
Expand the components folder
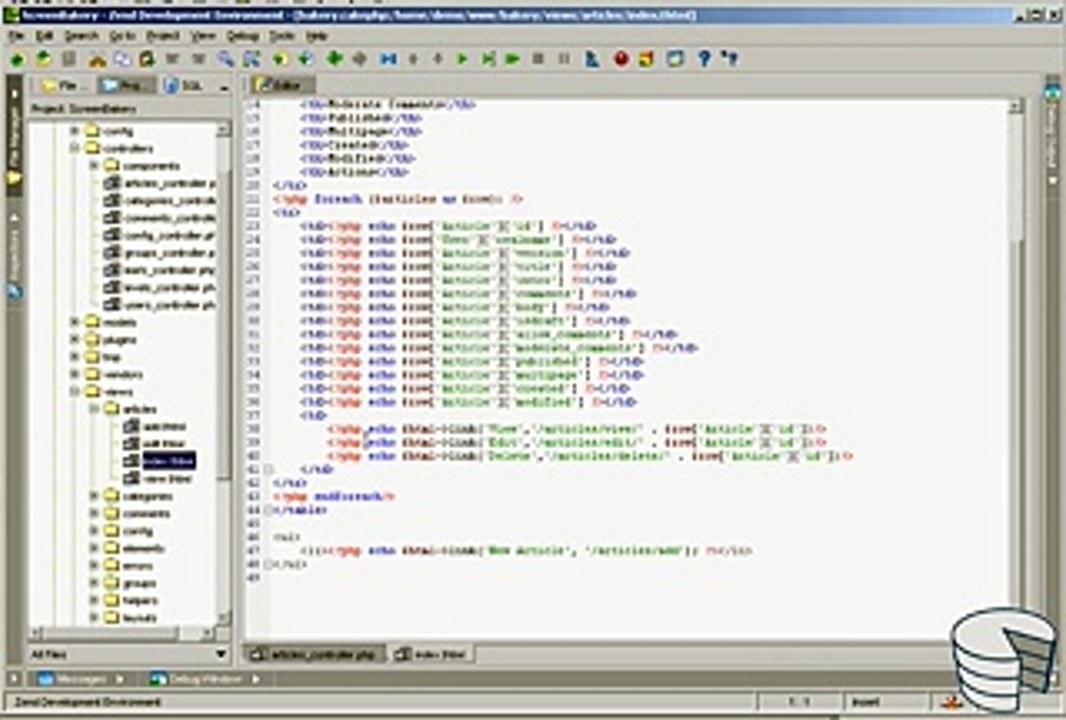(94, 166)
